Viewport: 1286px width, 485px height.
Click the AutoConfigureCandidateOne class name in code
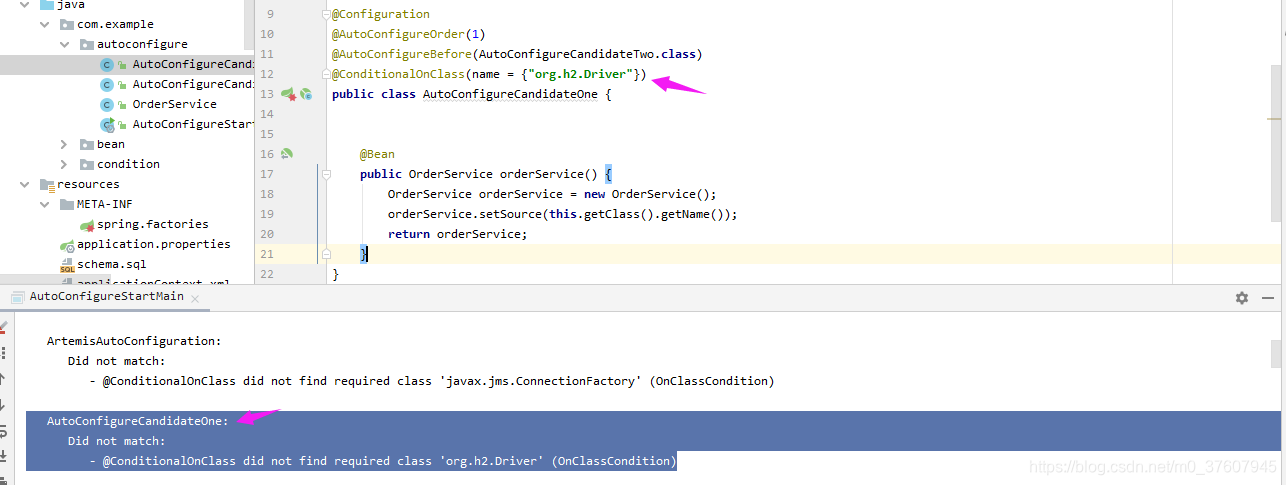click(510, 94)
